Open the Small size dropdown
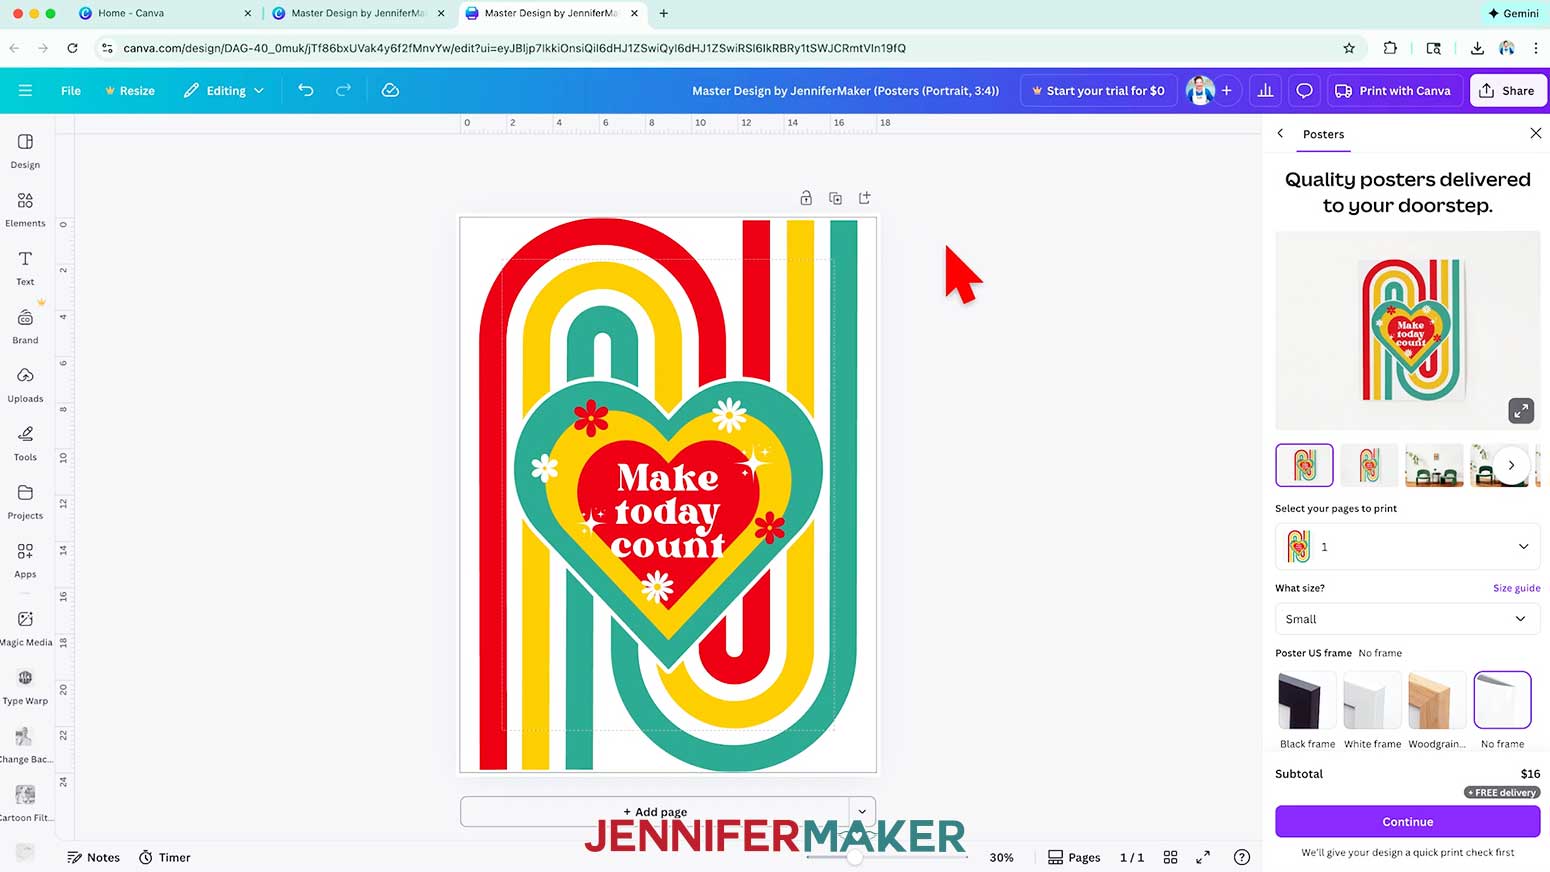This screenshot has width=1550, height=872. pos(1407,619)
